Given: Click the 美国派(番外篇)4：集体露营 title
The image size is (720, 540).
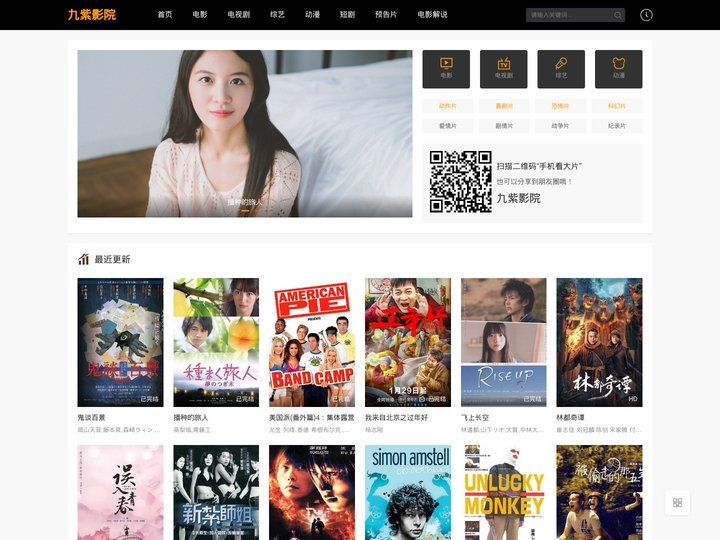Looking at the screenshot, I should pos(312,417).
